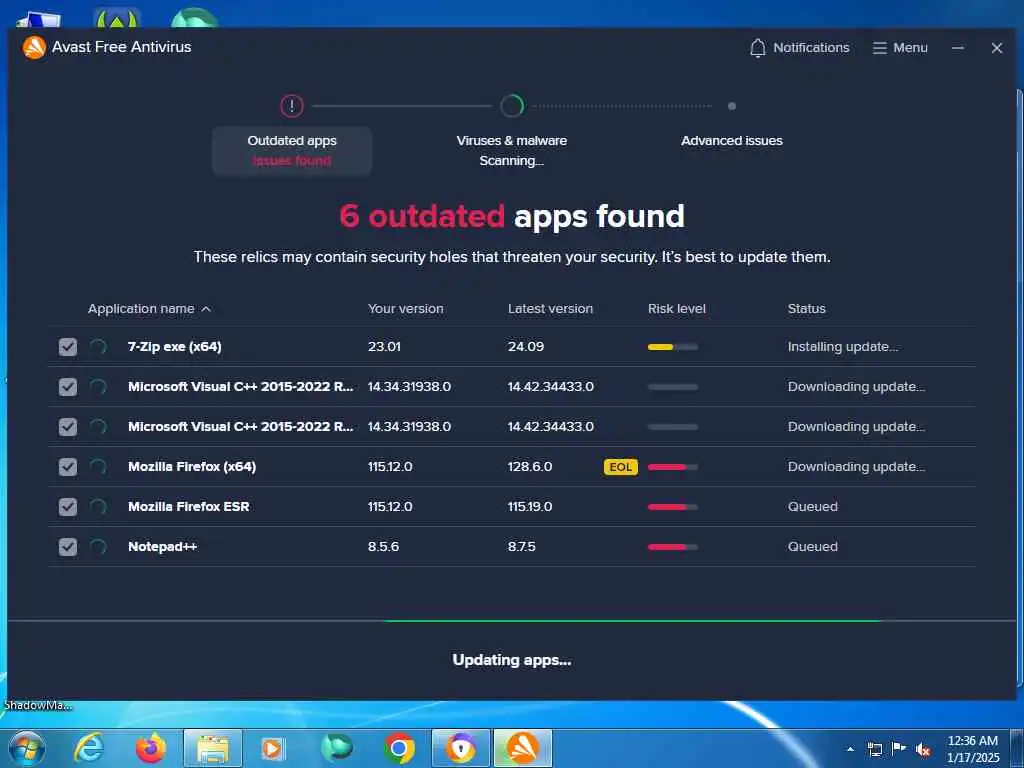Uncheck the Notepad++ checkbox
The width and height of the screenshot is (1024, 768).
68,547
